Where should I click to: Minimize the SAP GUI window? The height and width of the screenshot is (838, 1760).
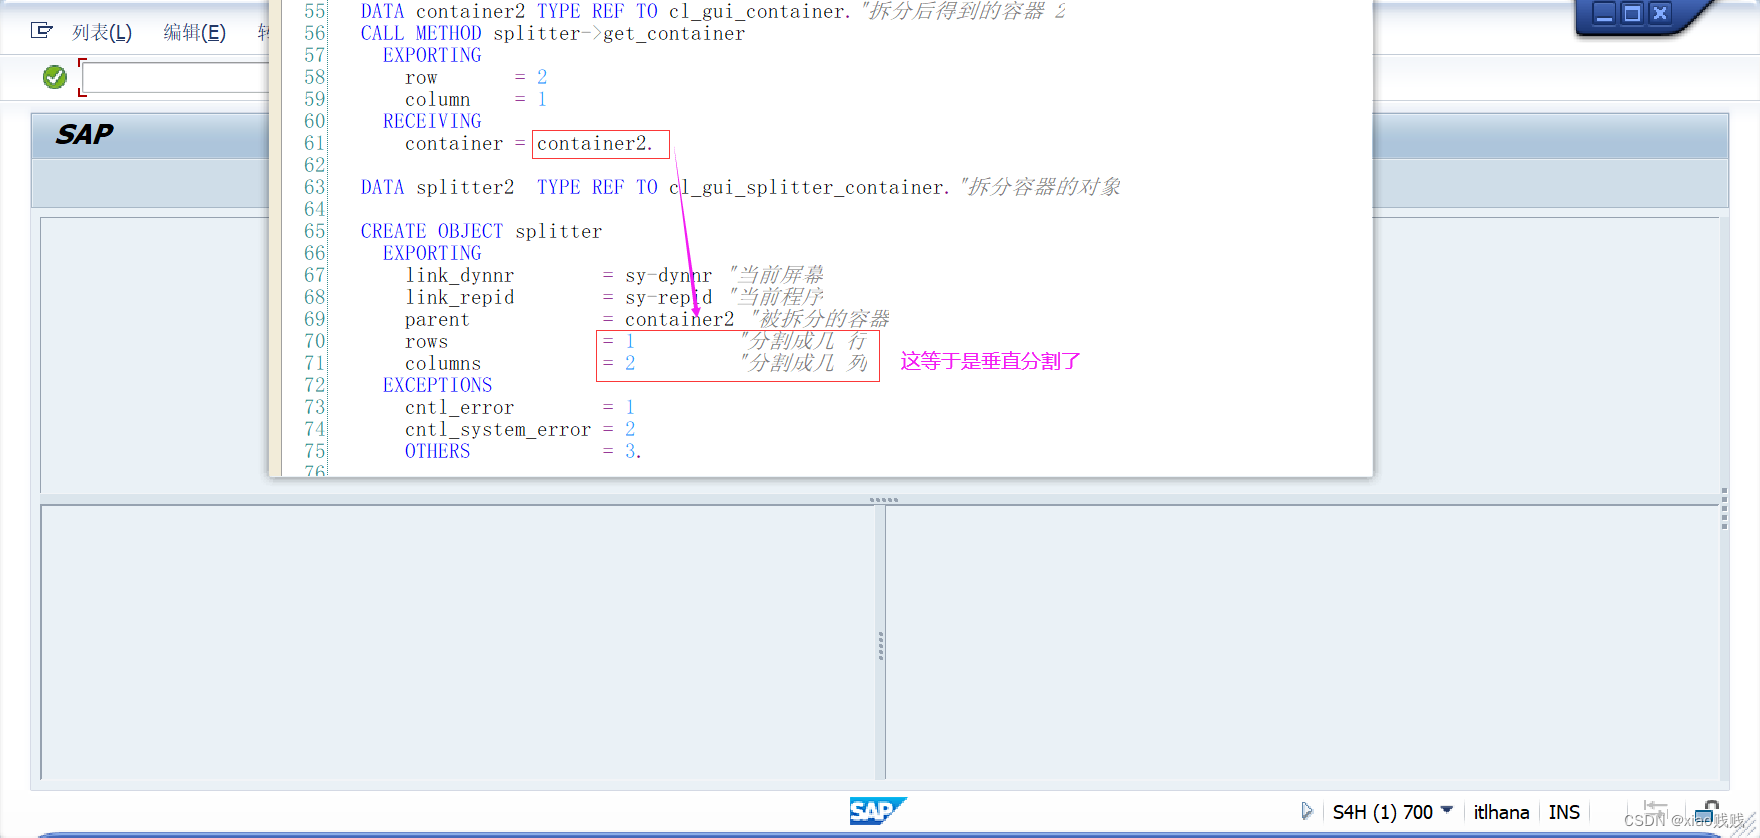[x=1604, y=14]
